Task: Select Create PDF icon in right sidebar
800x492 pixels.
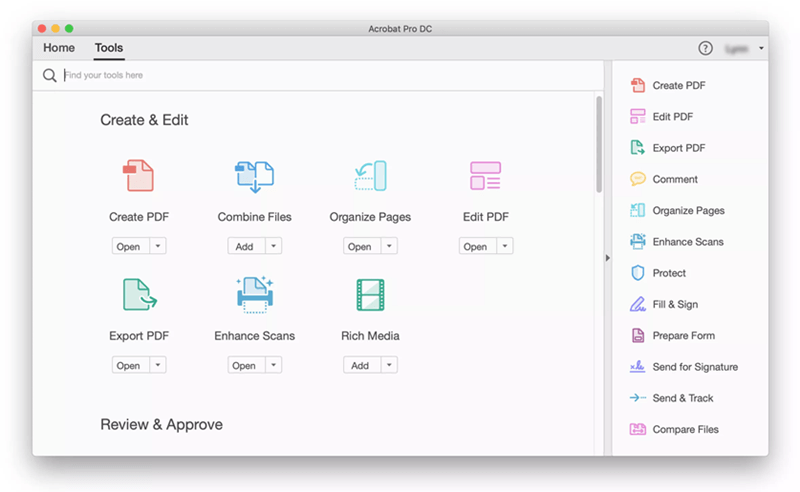Action: [638, 85]
